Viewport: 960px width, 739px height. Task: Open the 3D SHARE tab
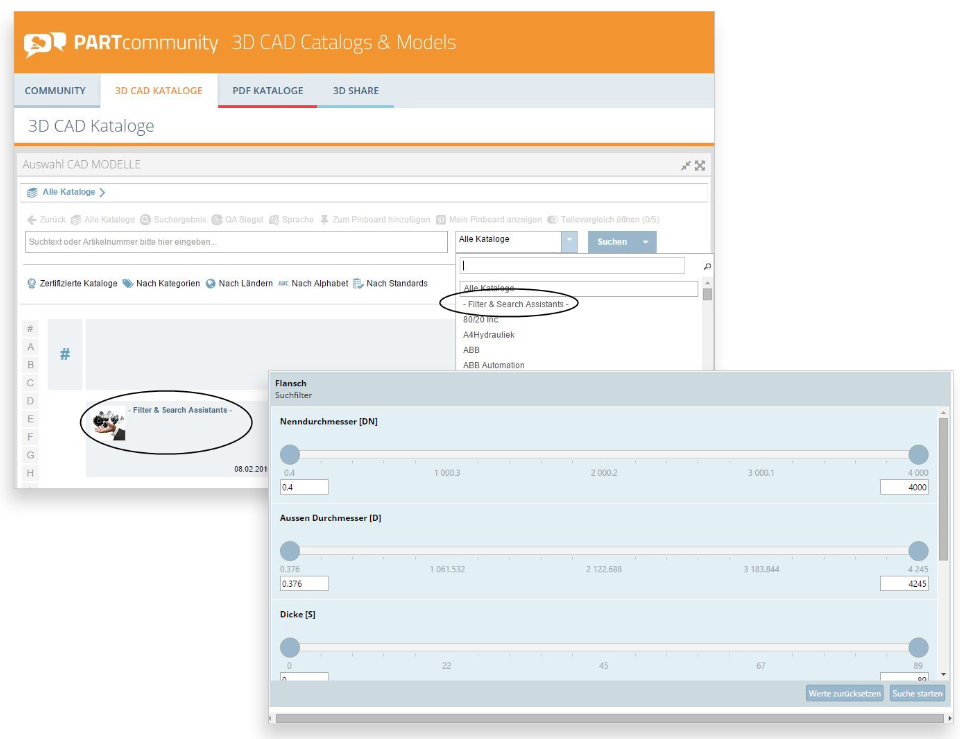356,91
